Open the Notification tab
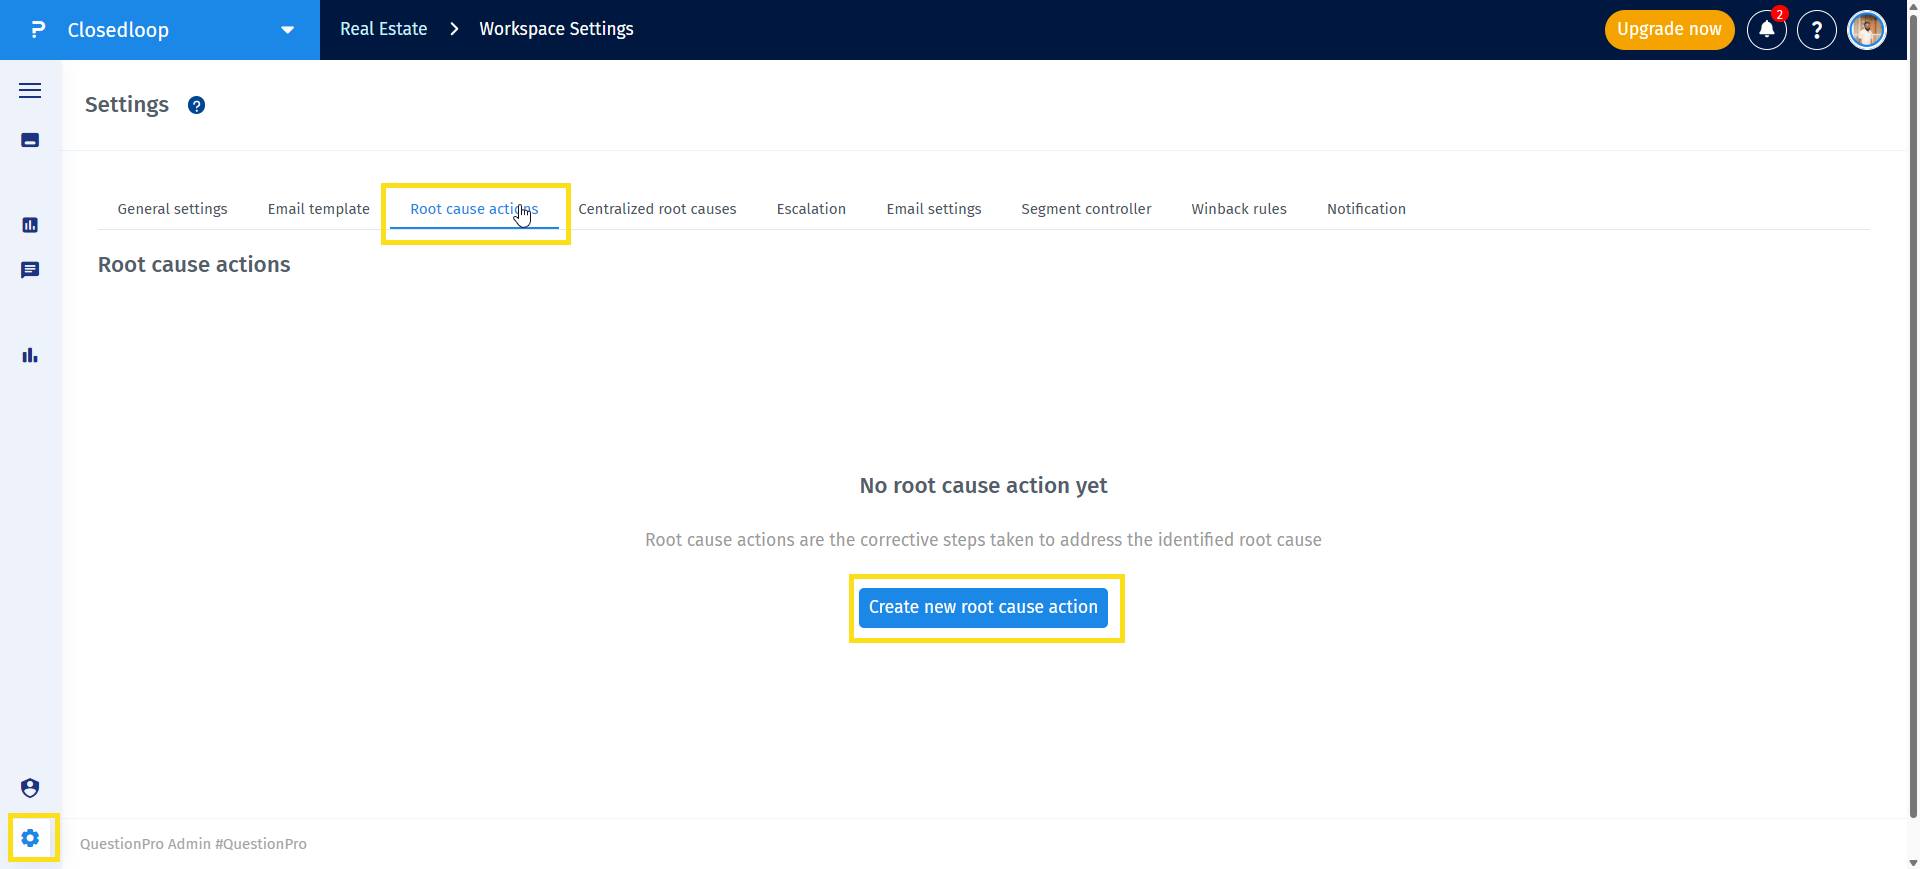 pos(1366,209)
